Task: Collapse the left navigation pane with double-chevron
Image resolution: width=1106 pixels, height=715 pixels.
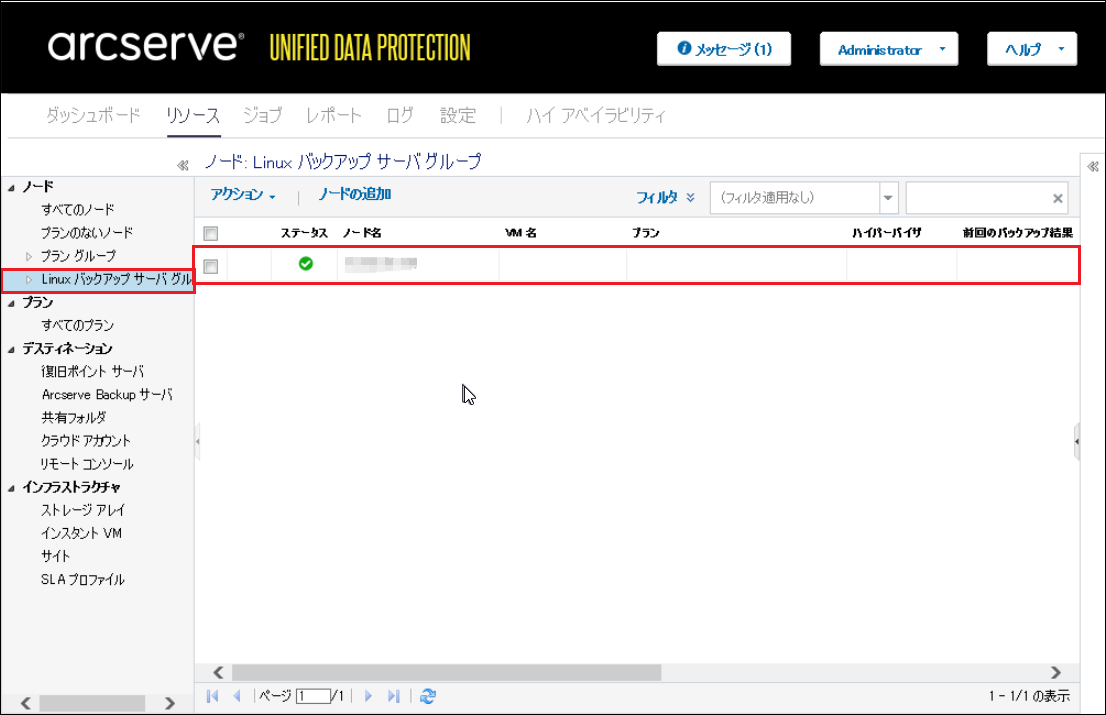Action: click(183, 165)
